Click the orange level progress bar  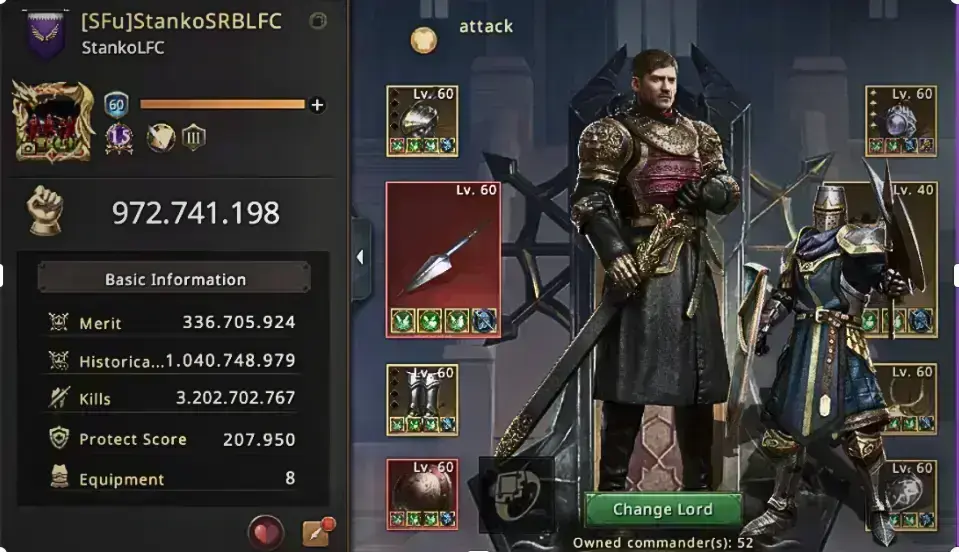[222, 105]
